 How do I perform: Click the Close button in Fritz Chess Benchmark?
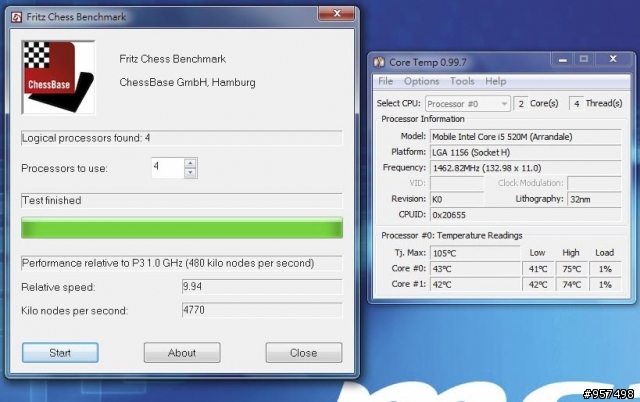coord(304,353)
